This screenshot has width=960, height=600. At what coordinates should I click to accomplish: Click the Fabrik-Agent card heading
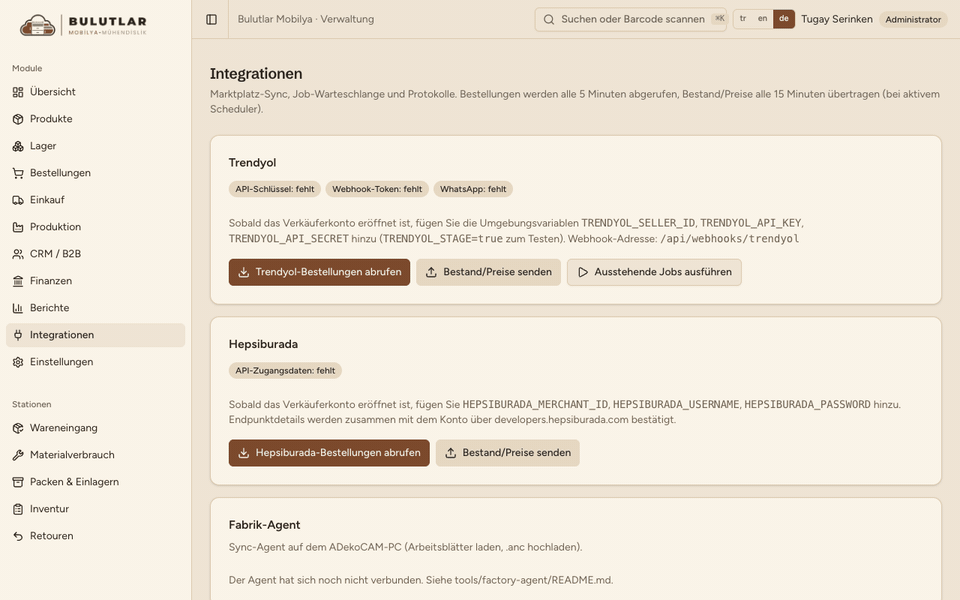tap(264, 525)
